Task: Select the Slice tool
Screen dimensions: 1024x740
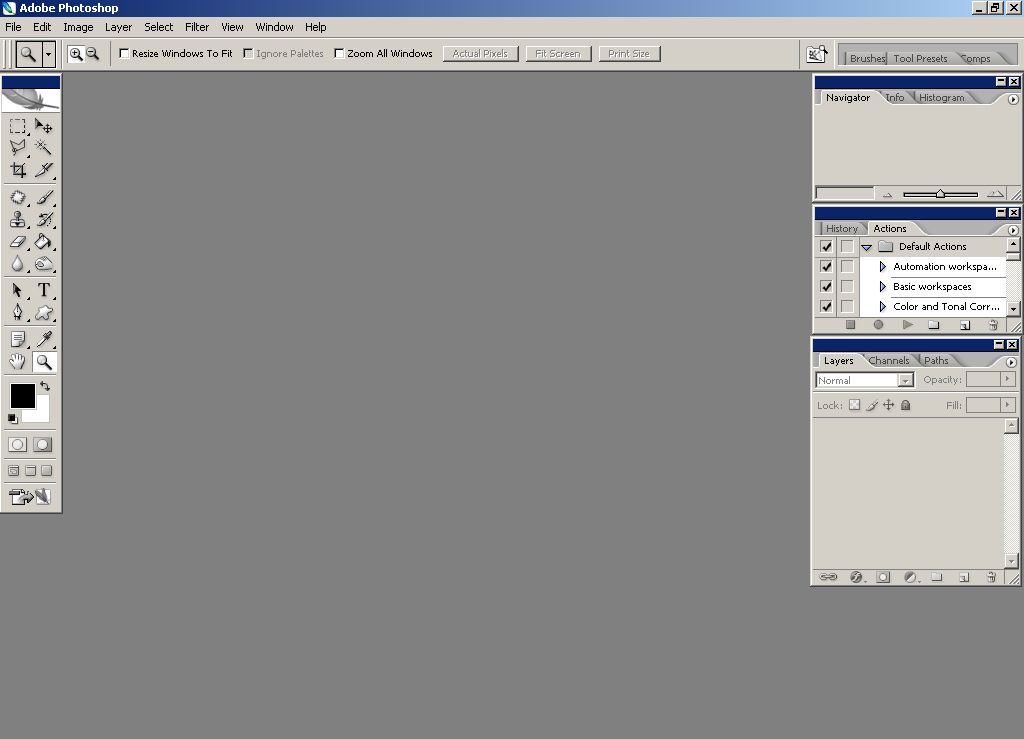Action: [x=43, y=170]
